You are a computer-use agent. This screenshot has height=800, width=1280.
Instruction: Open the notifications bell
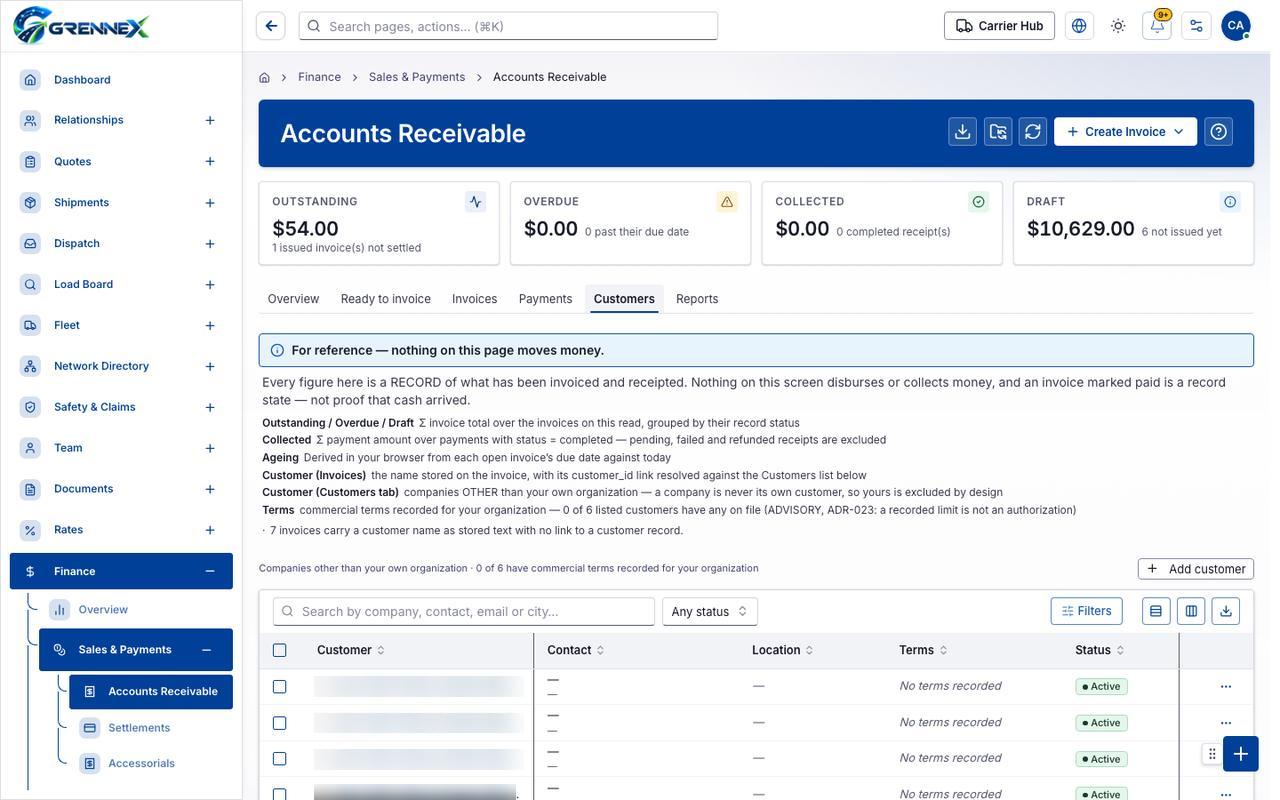click(1157, 26)
